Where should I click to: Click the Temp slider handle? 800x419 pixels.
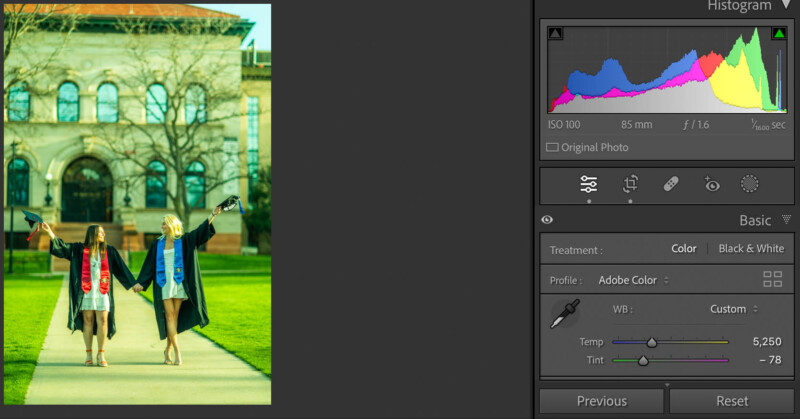[x=652, y=342]
